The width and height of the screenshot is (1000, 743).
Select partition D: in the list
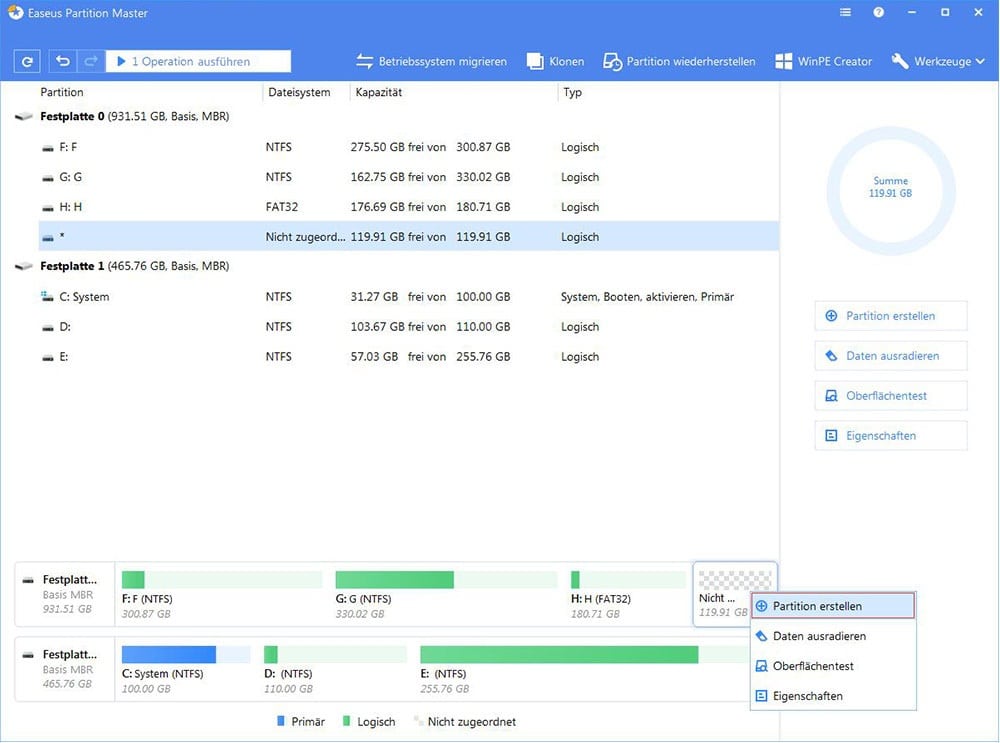click(408, 327)
